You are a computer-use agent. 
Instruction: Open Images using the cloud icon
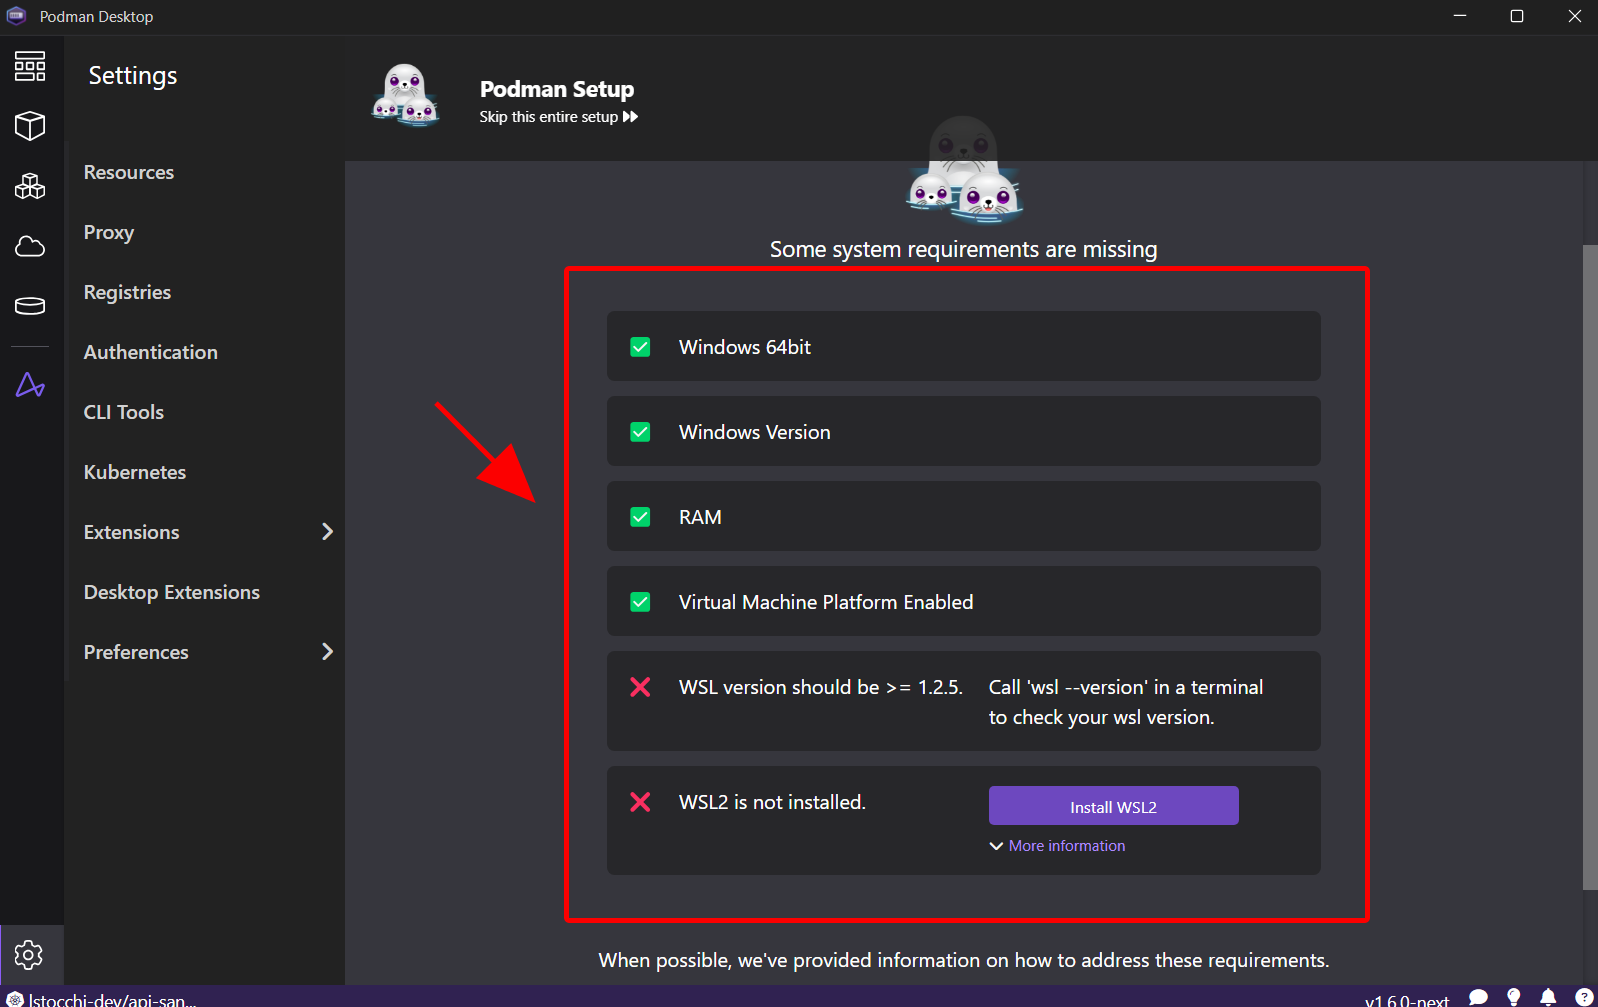pos(30,246)
